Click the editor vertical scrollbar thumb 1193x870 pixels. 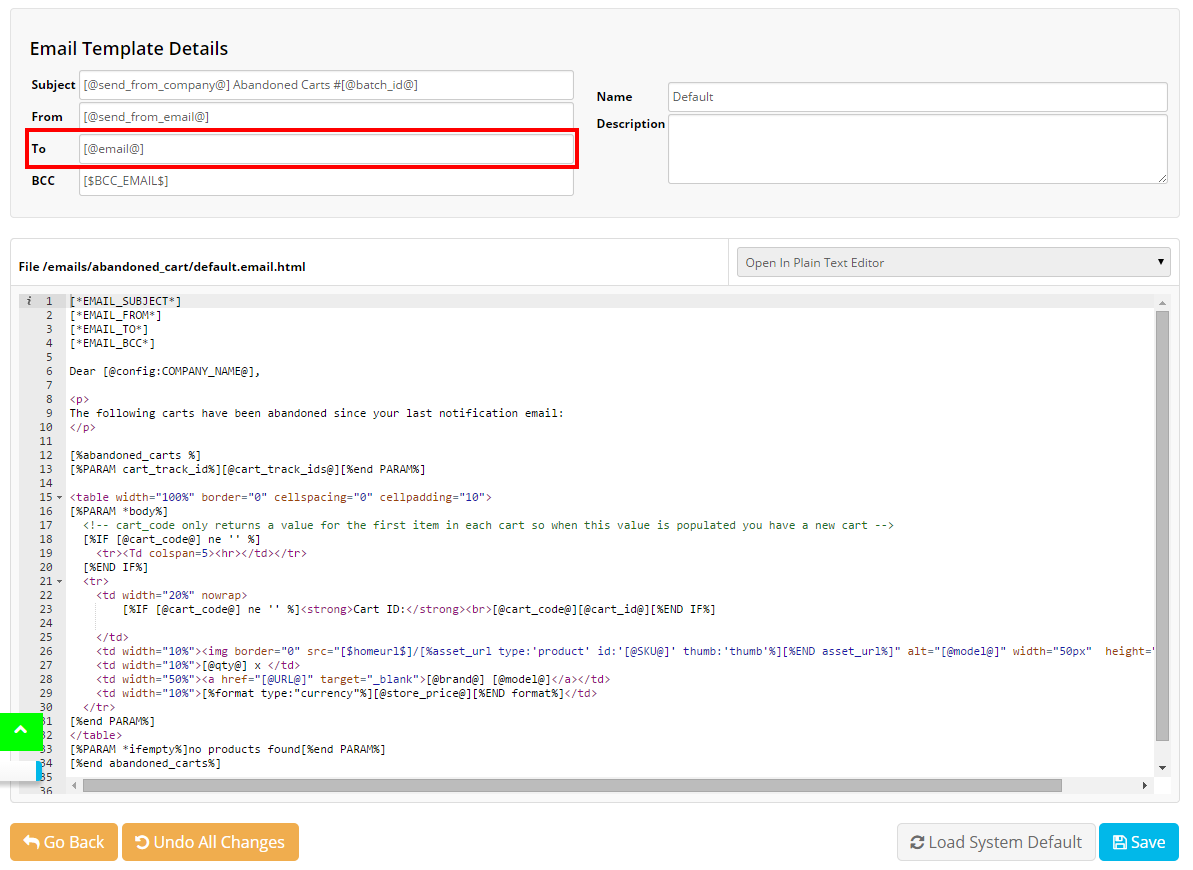pyautogui.click(x=1162, y=525)
